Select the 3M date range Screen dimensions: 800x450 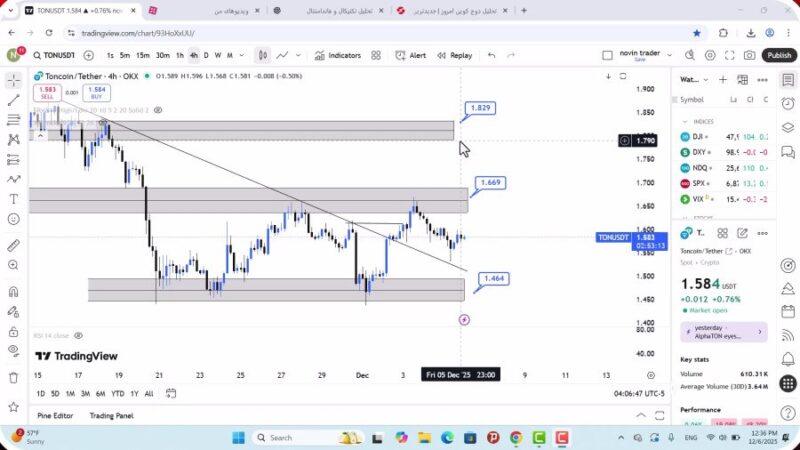[x=84, y=394]
